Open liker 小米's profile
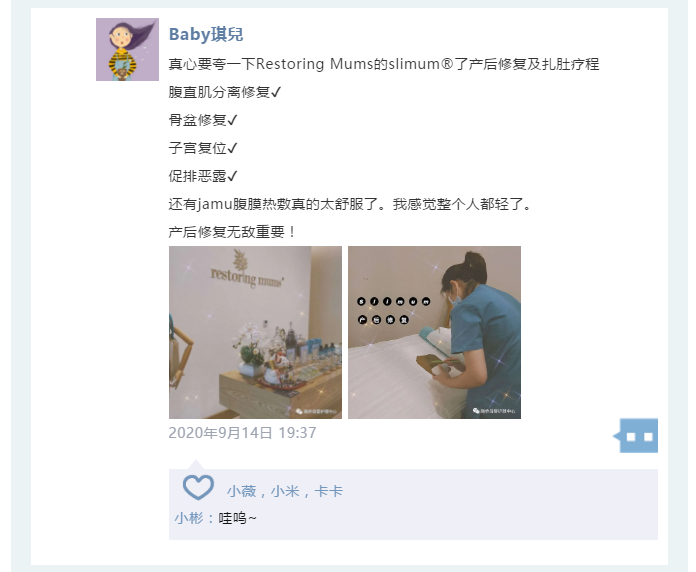 (x=285, y=491)
